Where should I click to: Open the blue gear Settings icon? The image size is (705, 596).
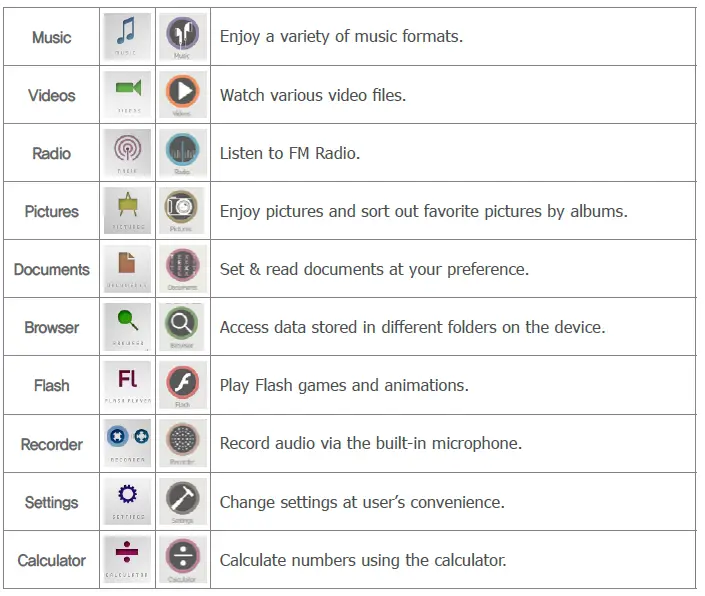[127, 501]
